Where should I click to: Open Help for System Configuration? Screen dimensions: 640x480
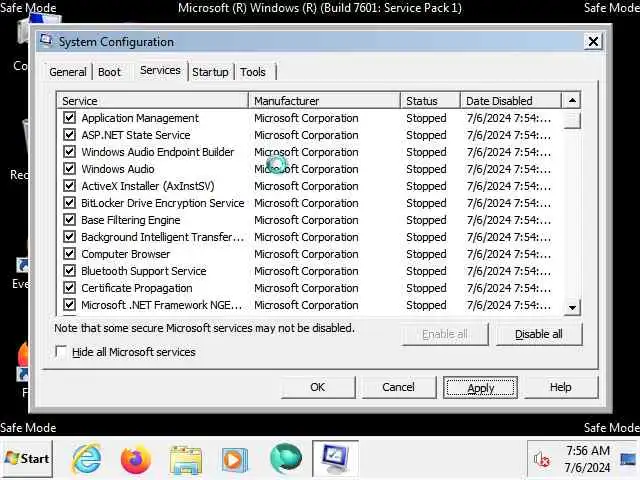tap(560, 387)
